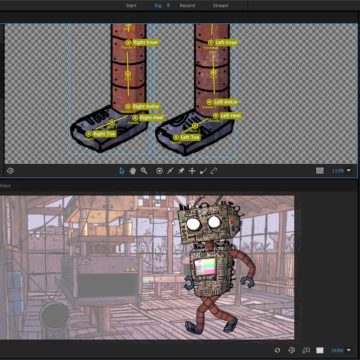Open the puppet panel zoom percentage dropdown
This screenshot has height=360, width=360.
[341, 171]
